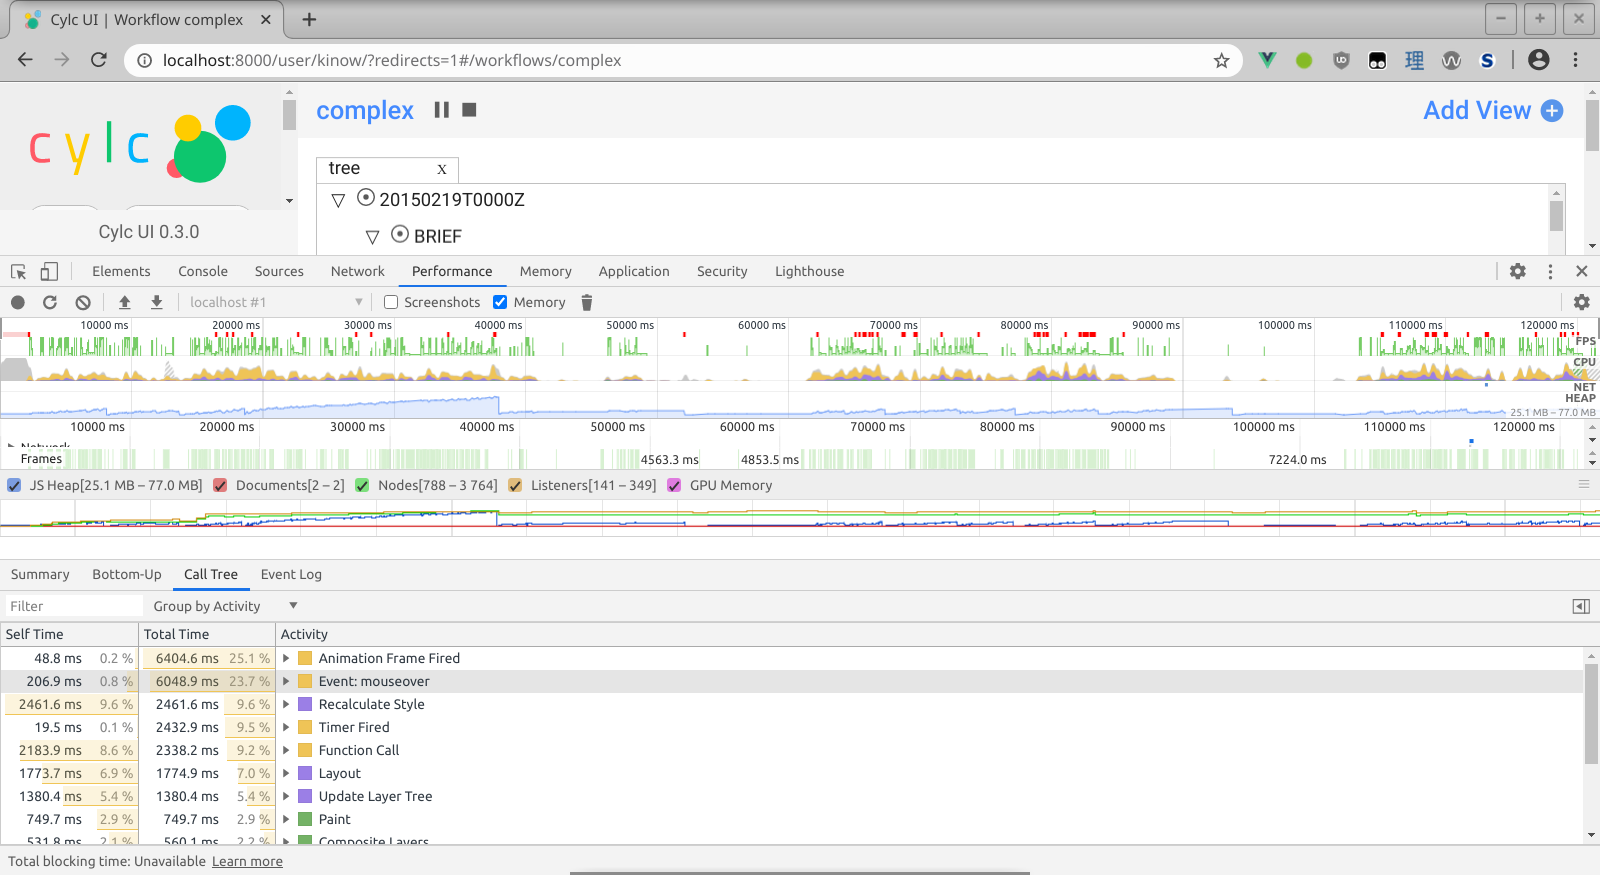
Task: Open DevTools settings gear
Action: 1518,271
